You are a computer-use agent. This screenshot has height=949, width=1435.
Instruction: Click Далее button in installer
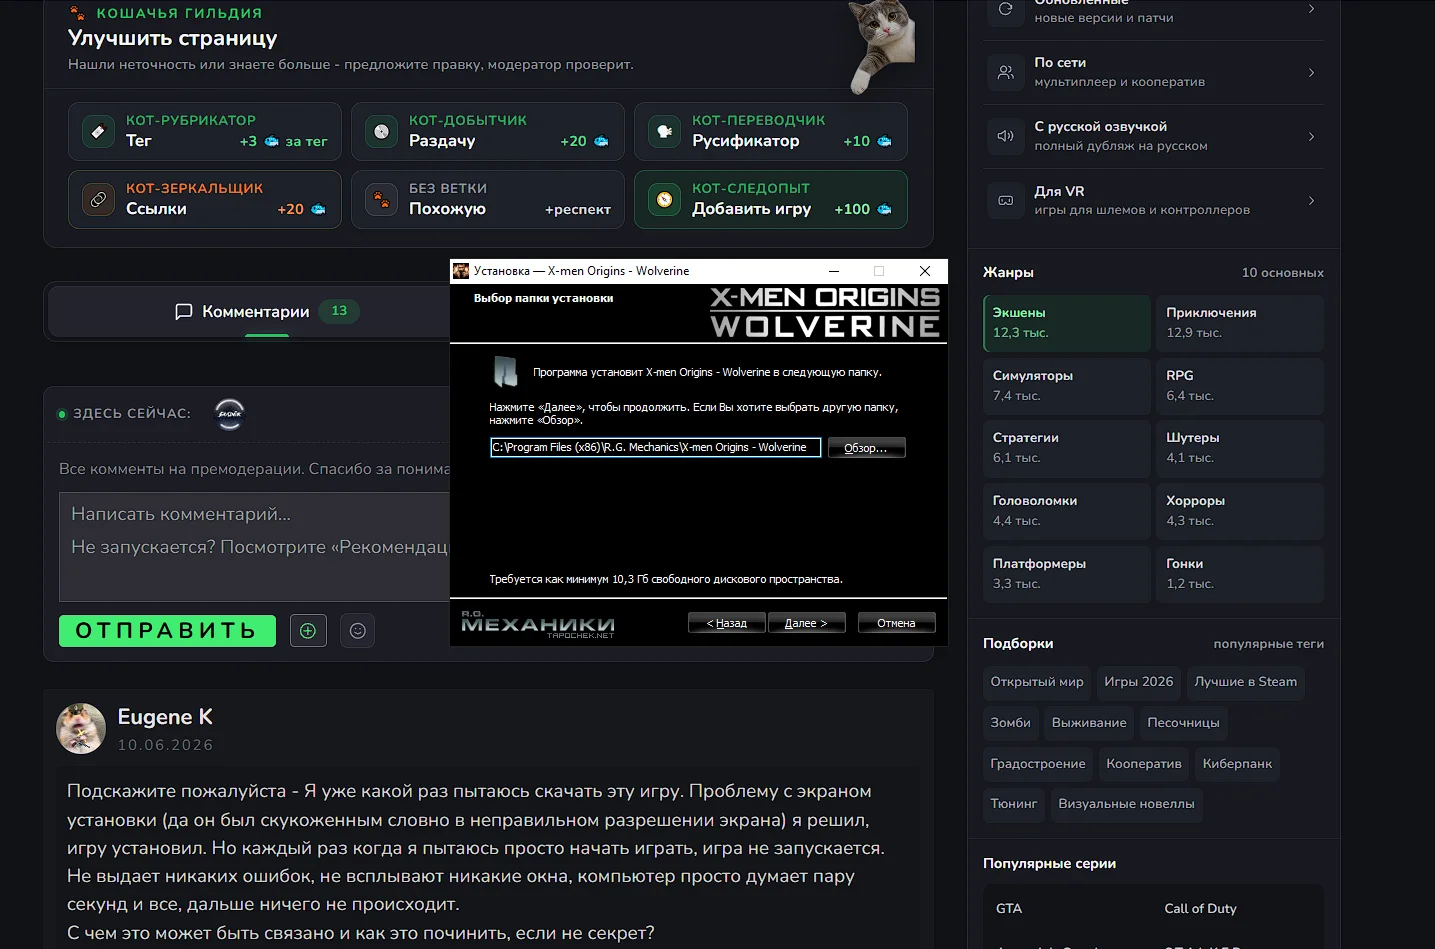[807, 623]
